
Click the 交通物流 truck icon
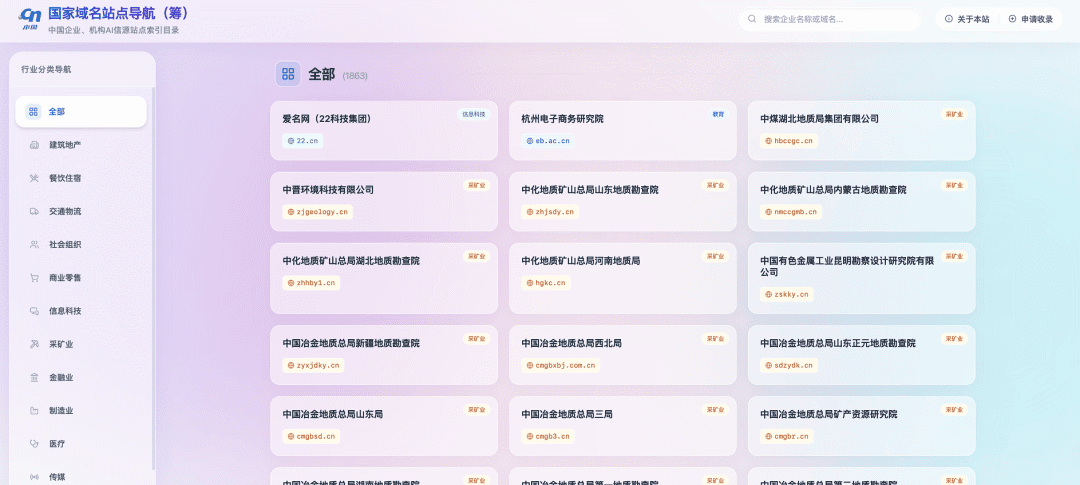click(34, 211)
